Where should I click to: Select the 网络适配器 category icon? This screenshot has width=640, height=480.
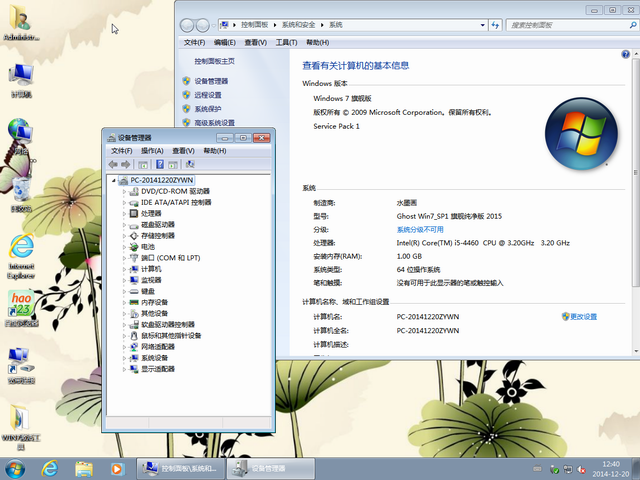pos(134,347)
